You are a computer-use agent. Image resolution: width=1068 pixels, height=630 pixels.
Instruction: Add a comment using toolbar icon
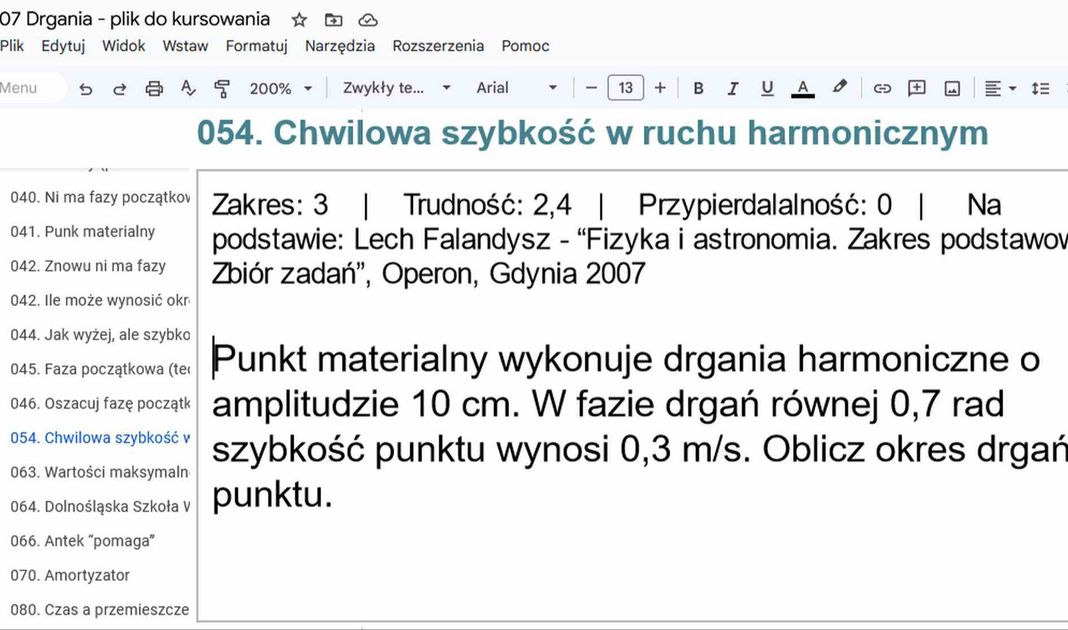[x=916, y=88]
